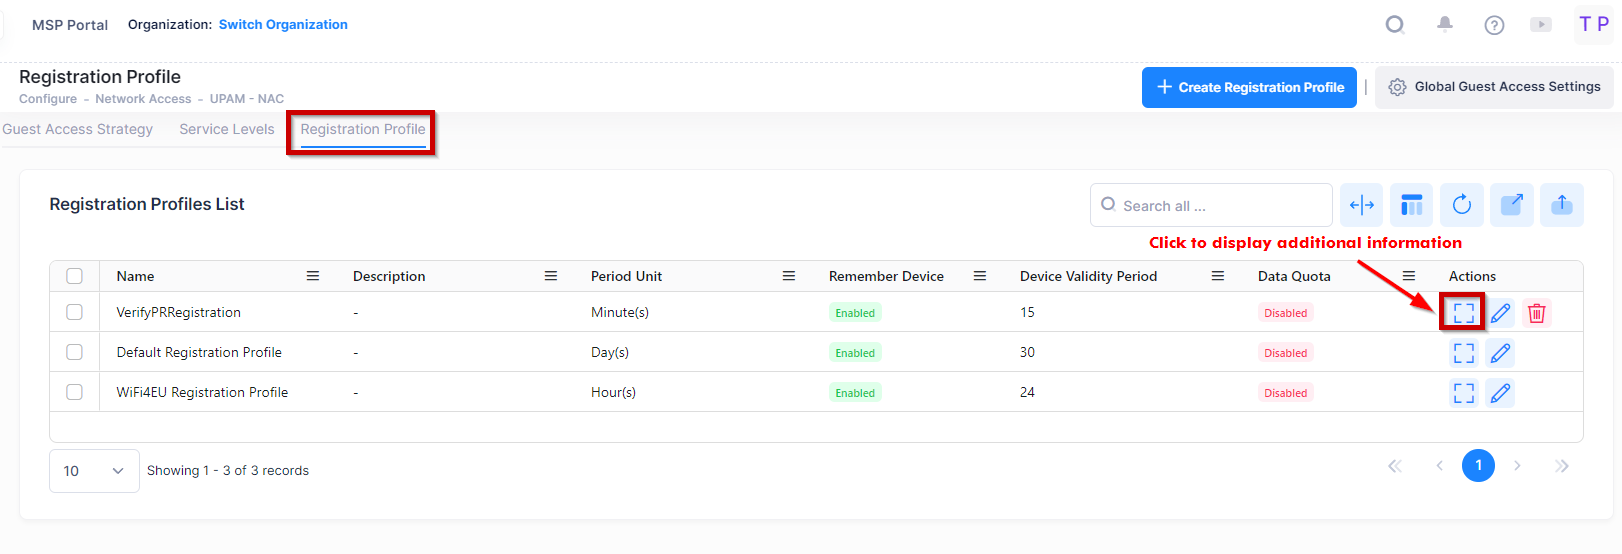Open the Period Unit column menu

(789, 276)
